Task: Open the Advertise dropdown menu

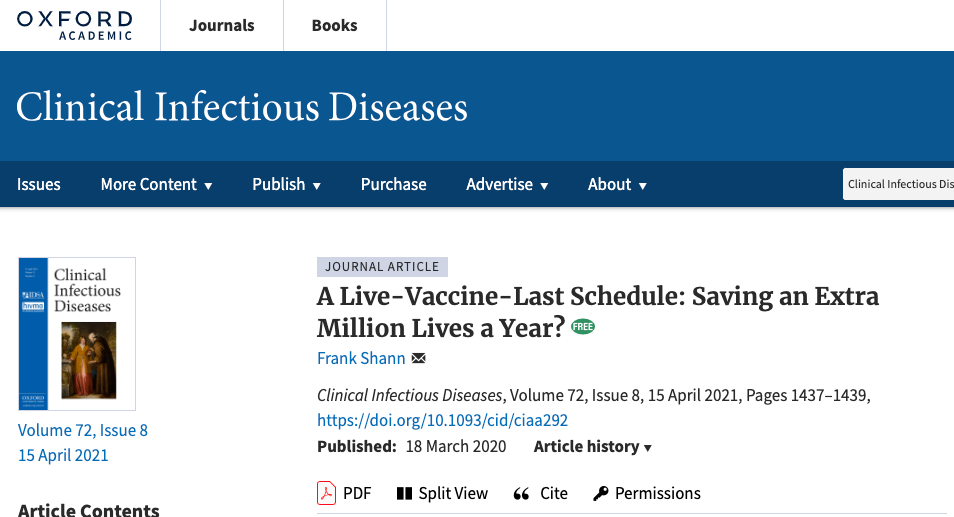Action: [507, 184]
